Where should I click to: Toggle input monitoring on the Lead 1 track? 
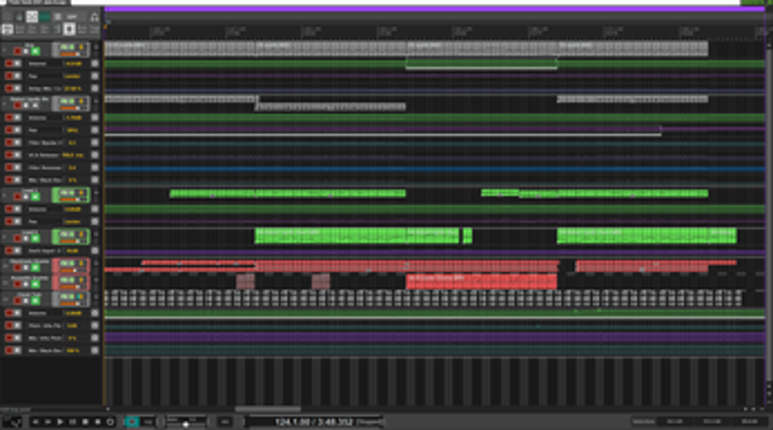coord(27,197)
